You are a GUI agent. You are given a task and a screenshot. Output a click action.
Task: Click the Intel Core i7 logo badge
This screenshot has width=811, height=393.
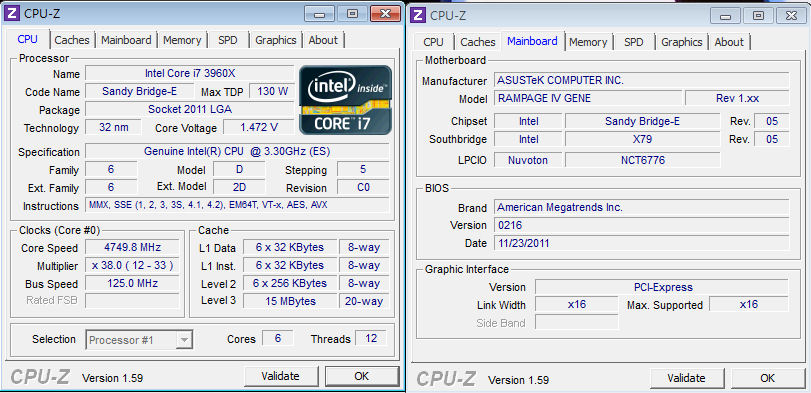coord(346,100)
